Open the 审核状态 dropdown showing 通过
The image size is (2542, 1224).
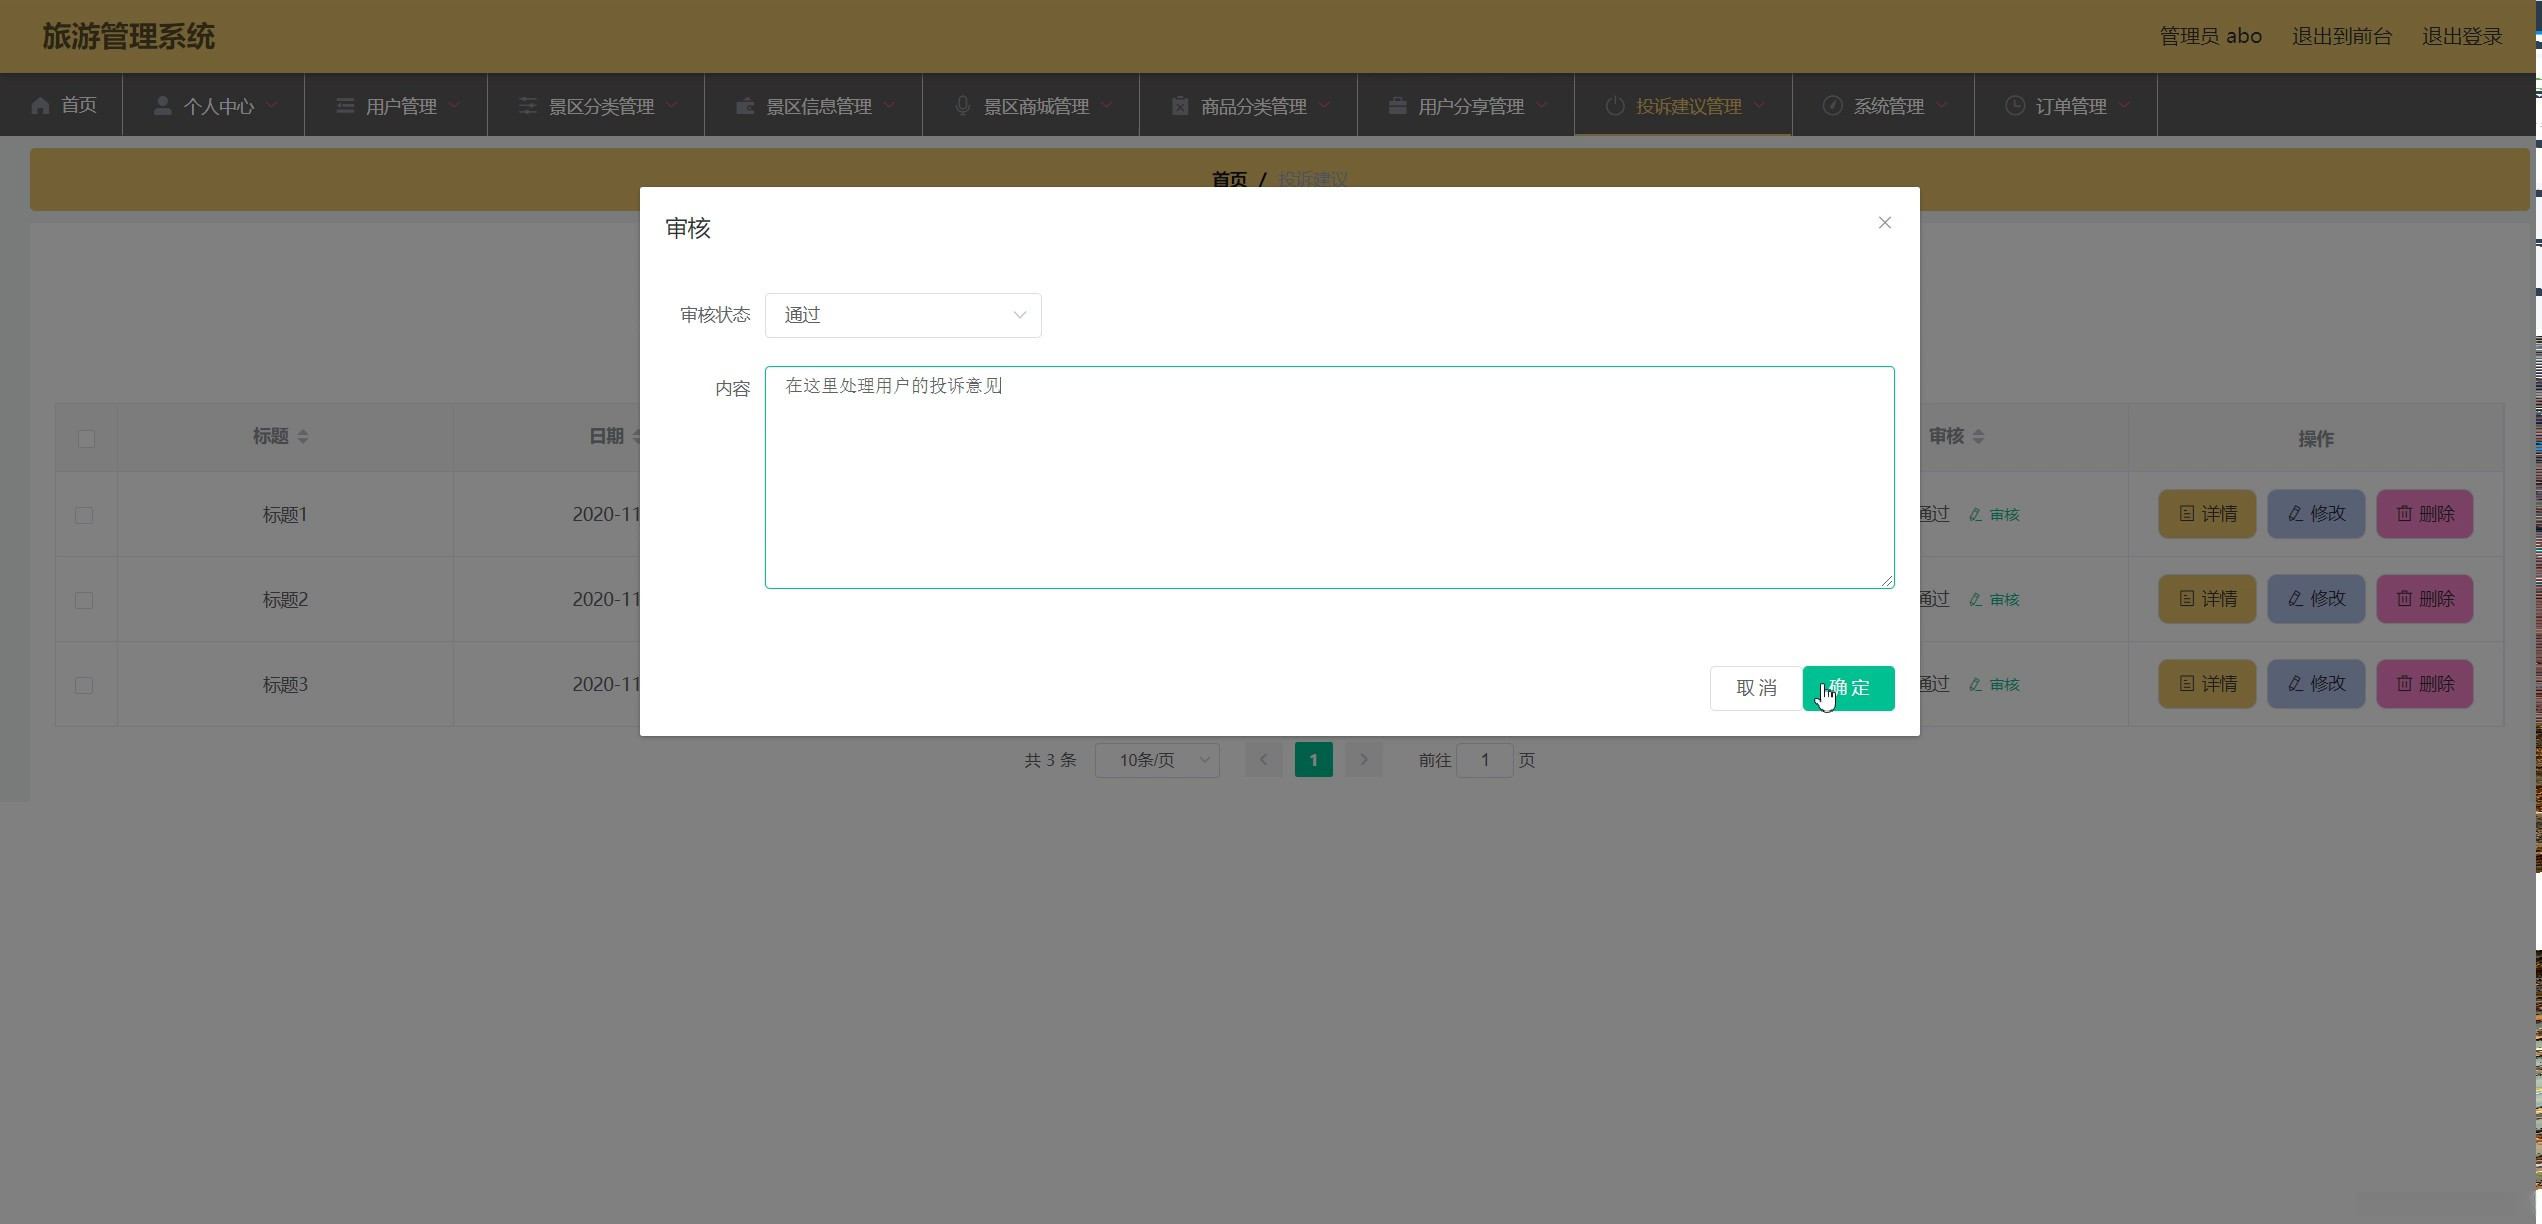pos(902,315)
